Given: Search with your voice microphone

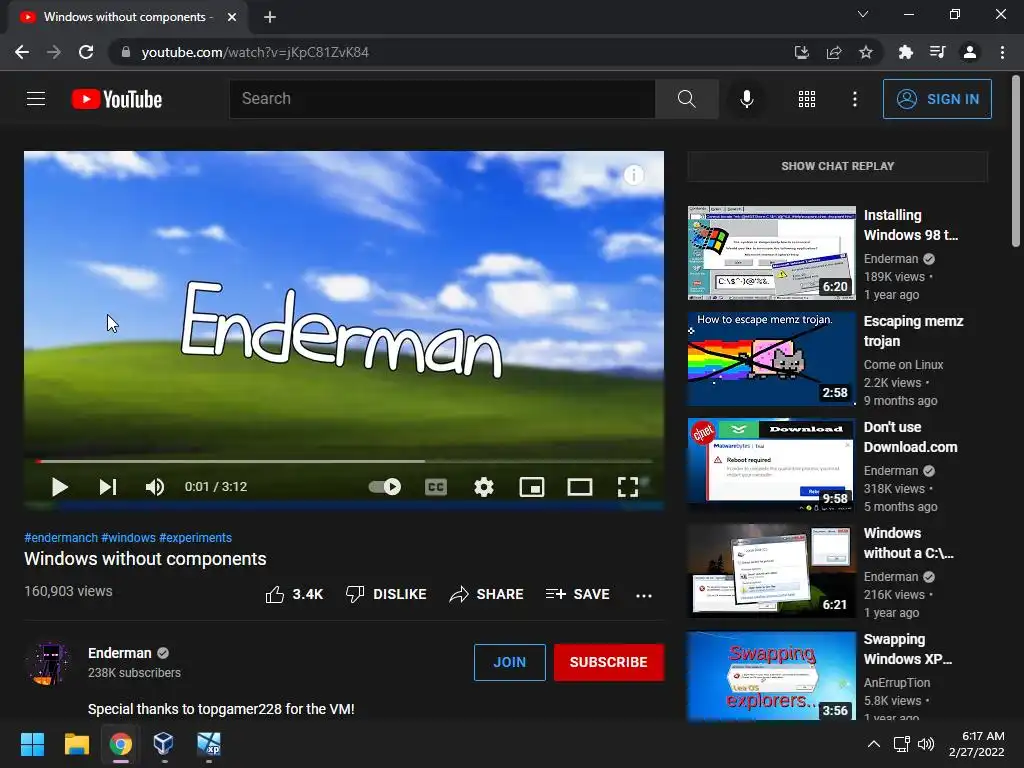Looking at the screenshot, I should click(746, 99).
